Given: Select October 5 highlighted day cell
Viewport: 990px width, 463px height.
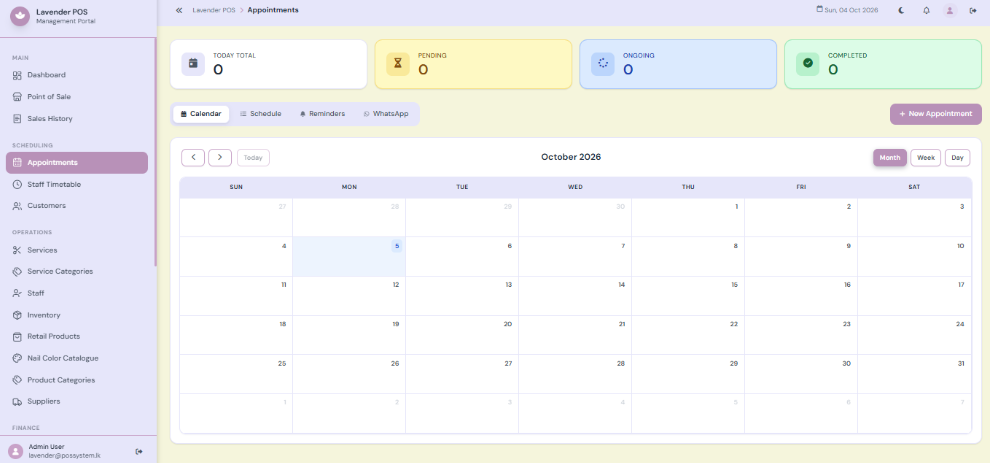Looking at the screenshot, I should coord(349,256).
